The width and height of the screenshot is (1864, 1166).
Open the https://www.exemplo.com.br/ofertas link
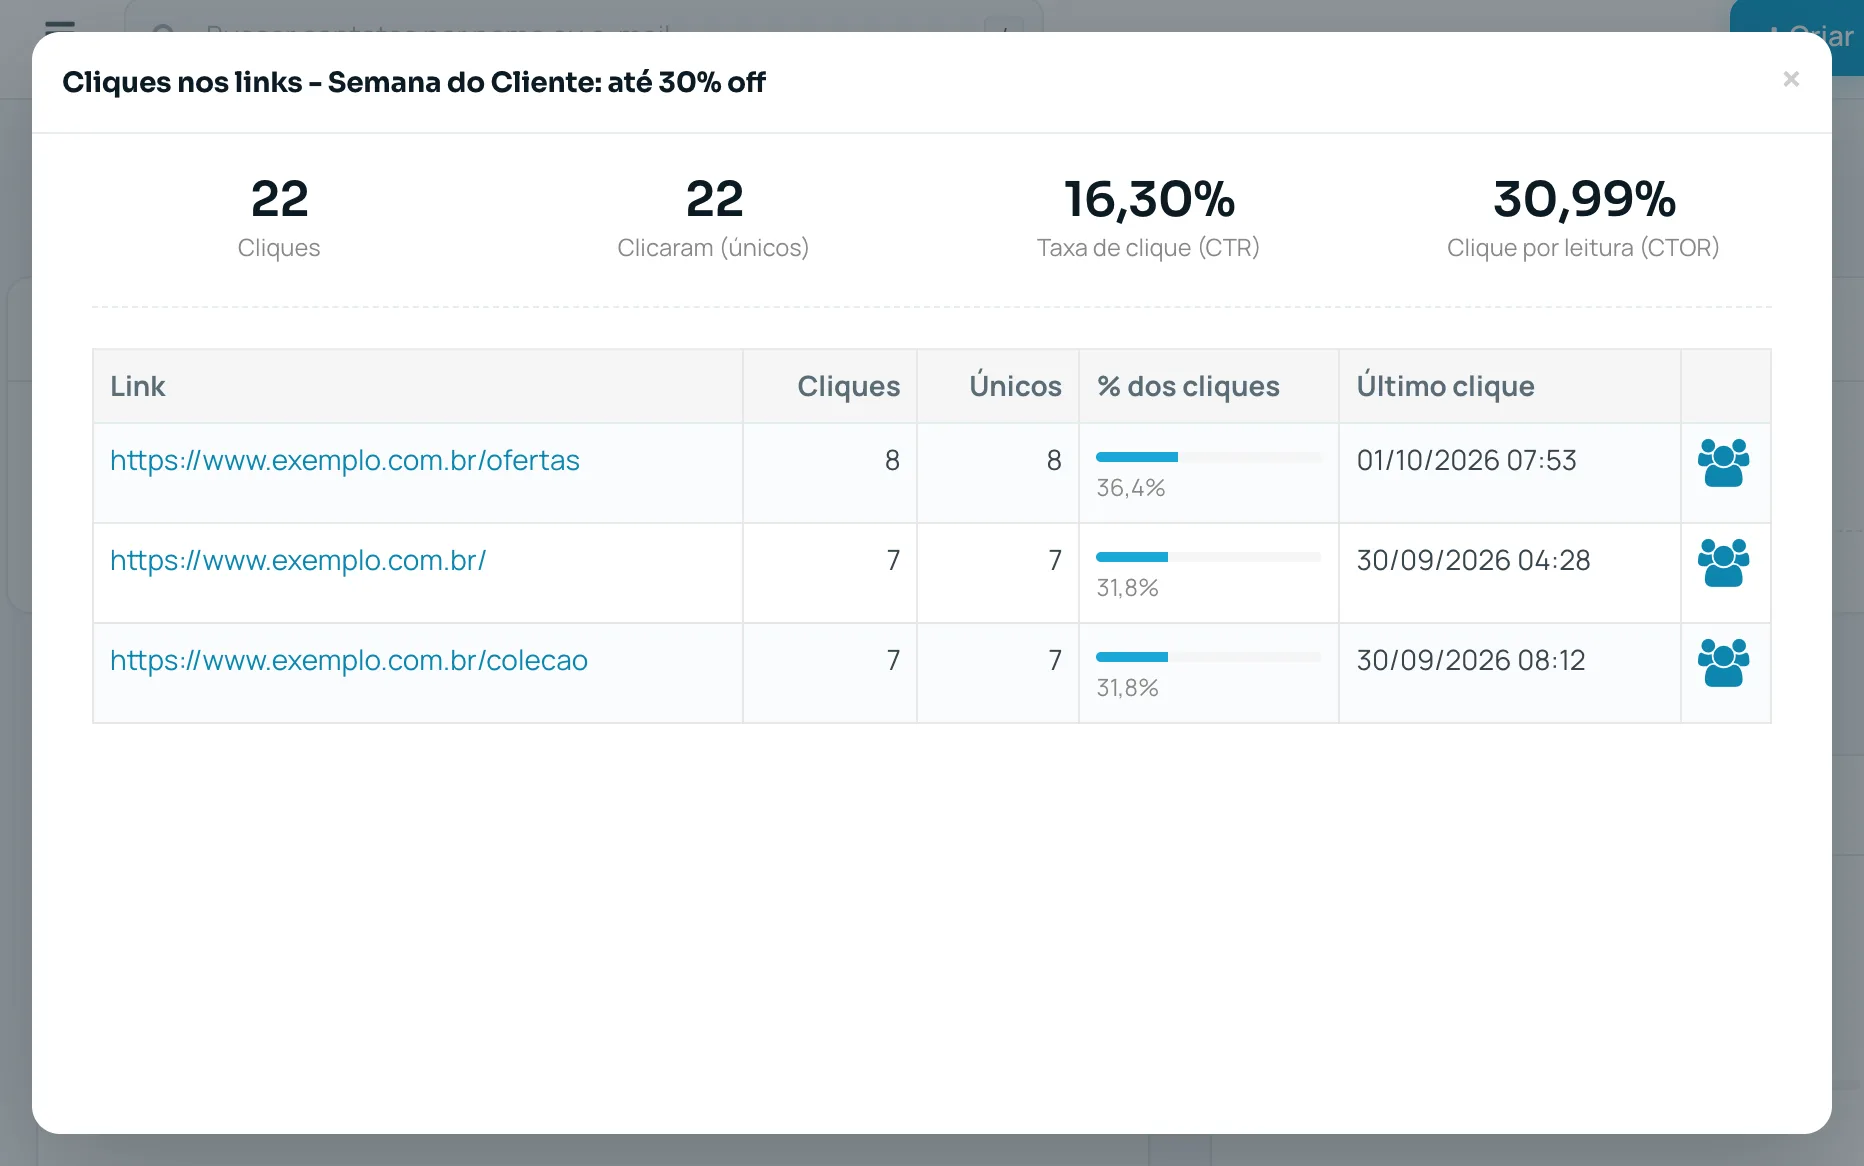pos(345,460)
